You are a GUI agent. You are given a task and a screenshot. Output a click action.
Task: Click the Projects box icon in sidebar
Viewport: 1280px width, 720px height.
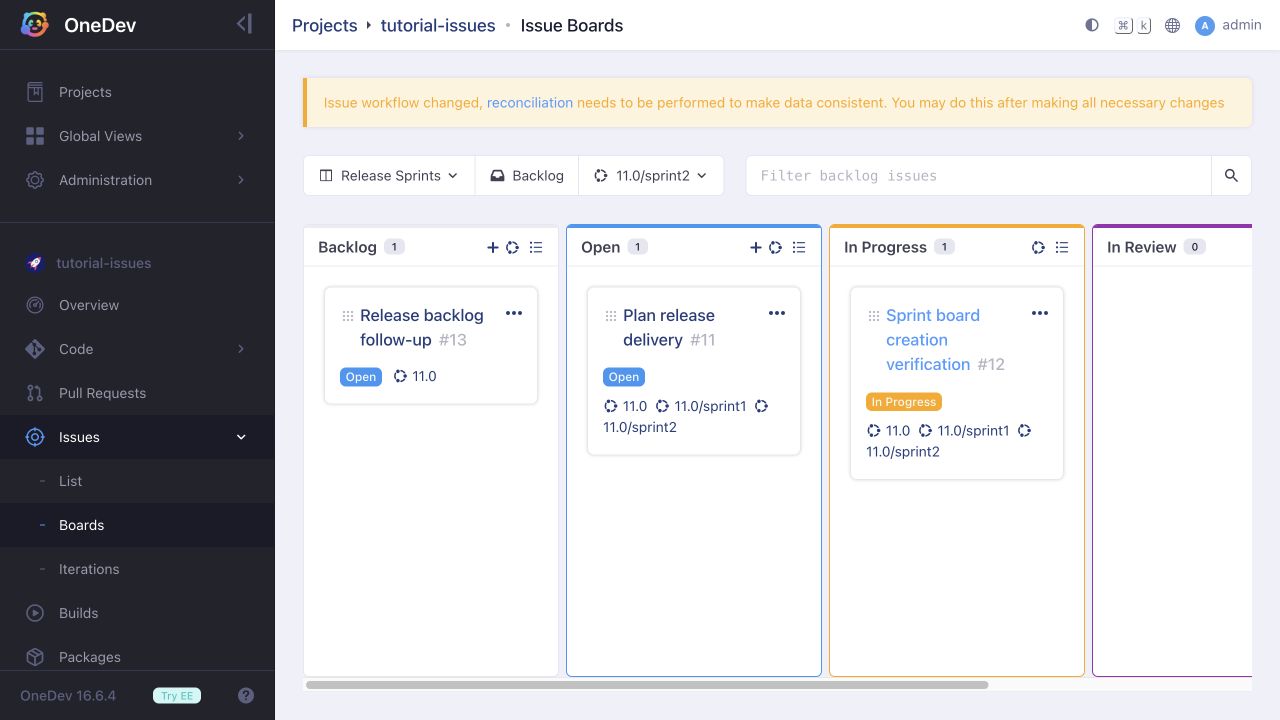(x=35, y=92)
